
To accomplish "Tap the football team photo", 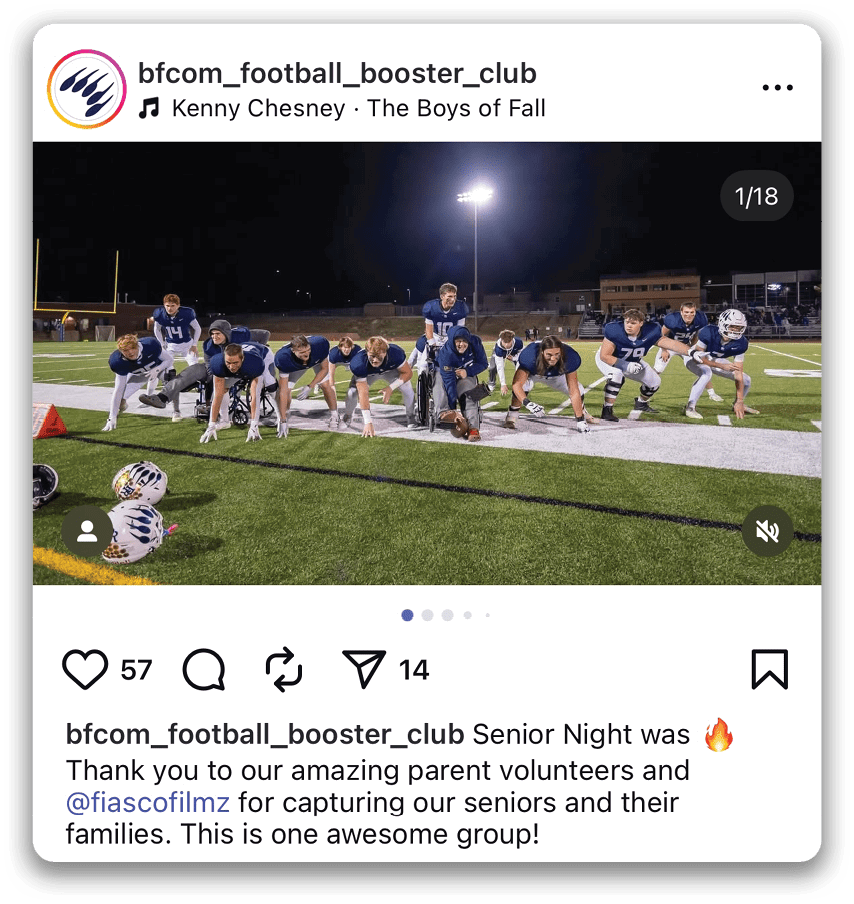I will 427,363.
